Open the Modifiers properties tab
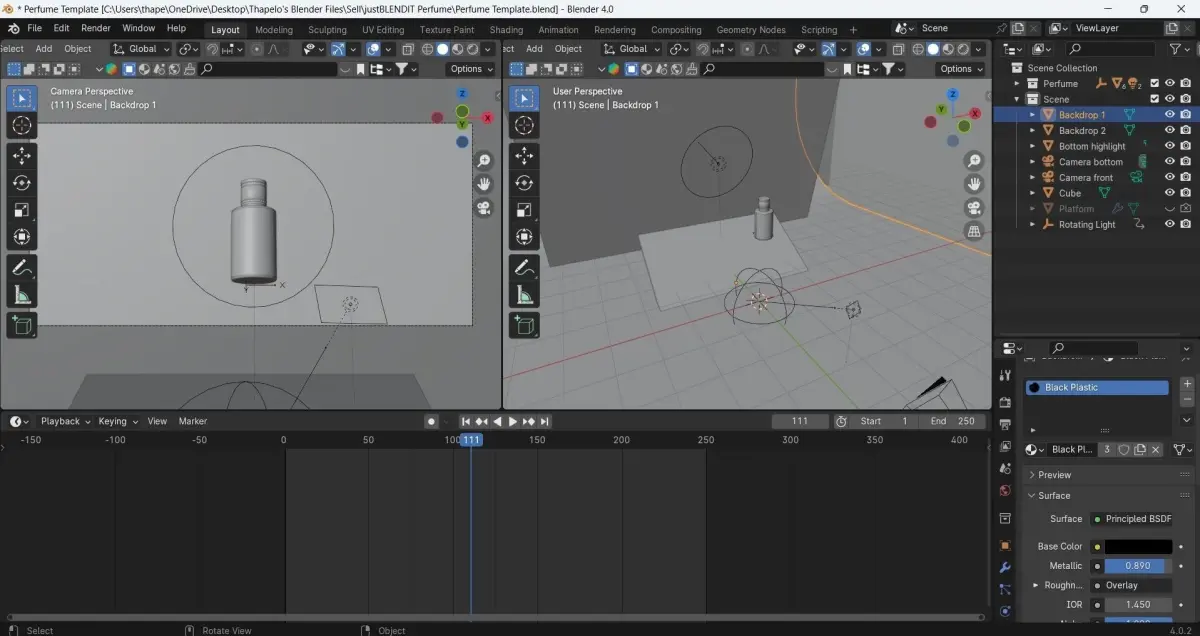The height and width of the screenshot is (636, 1200). (1005, 567)
